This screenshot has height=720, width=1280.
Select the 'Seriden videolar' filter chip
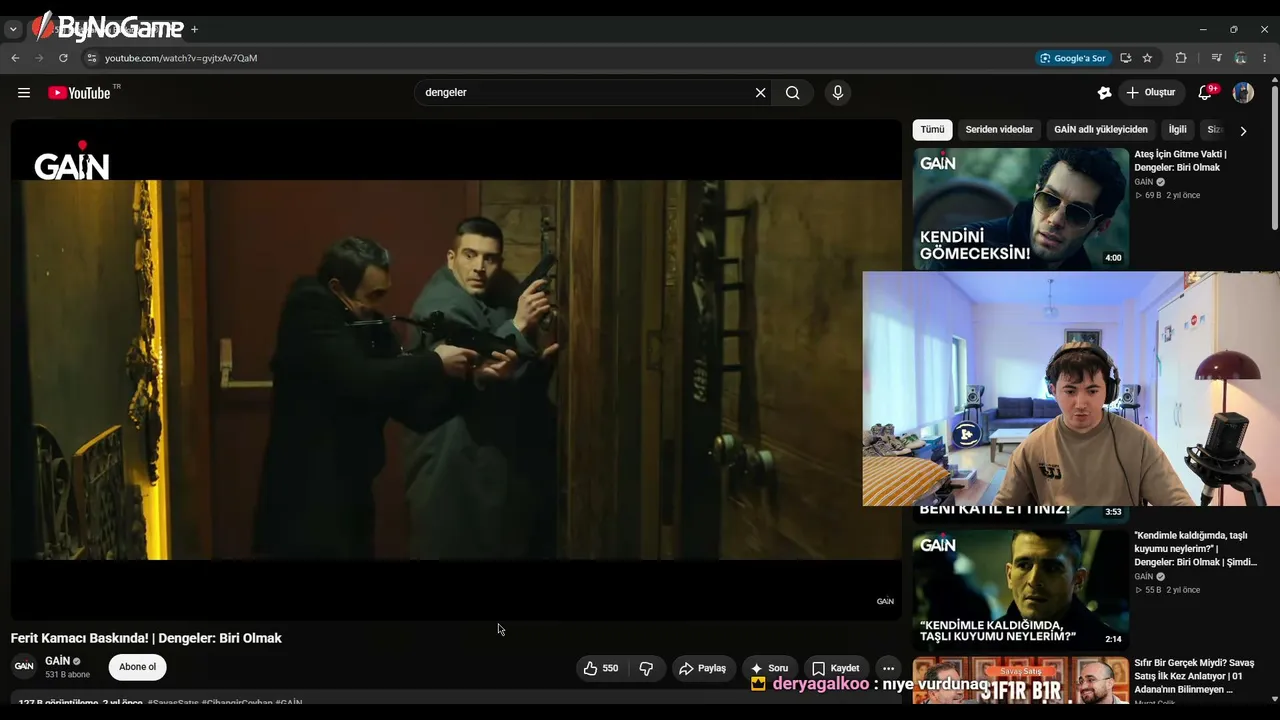click(999, 130)
